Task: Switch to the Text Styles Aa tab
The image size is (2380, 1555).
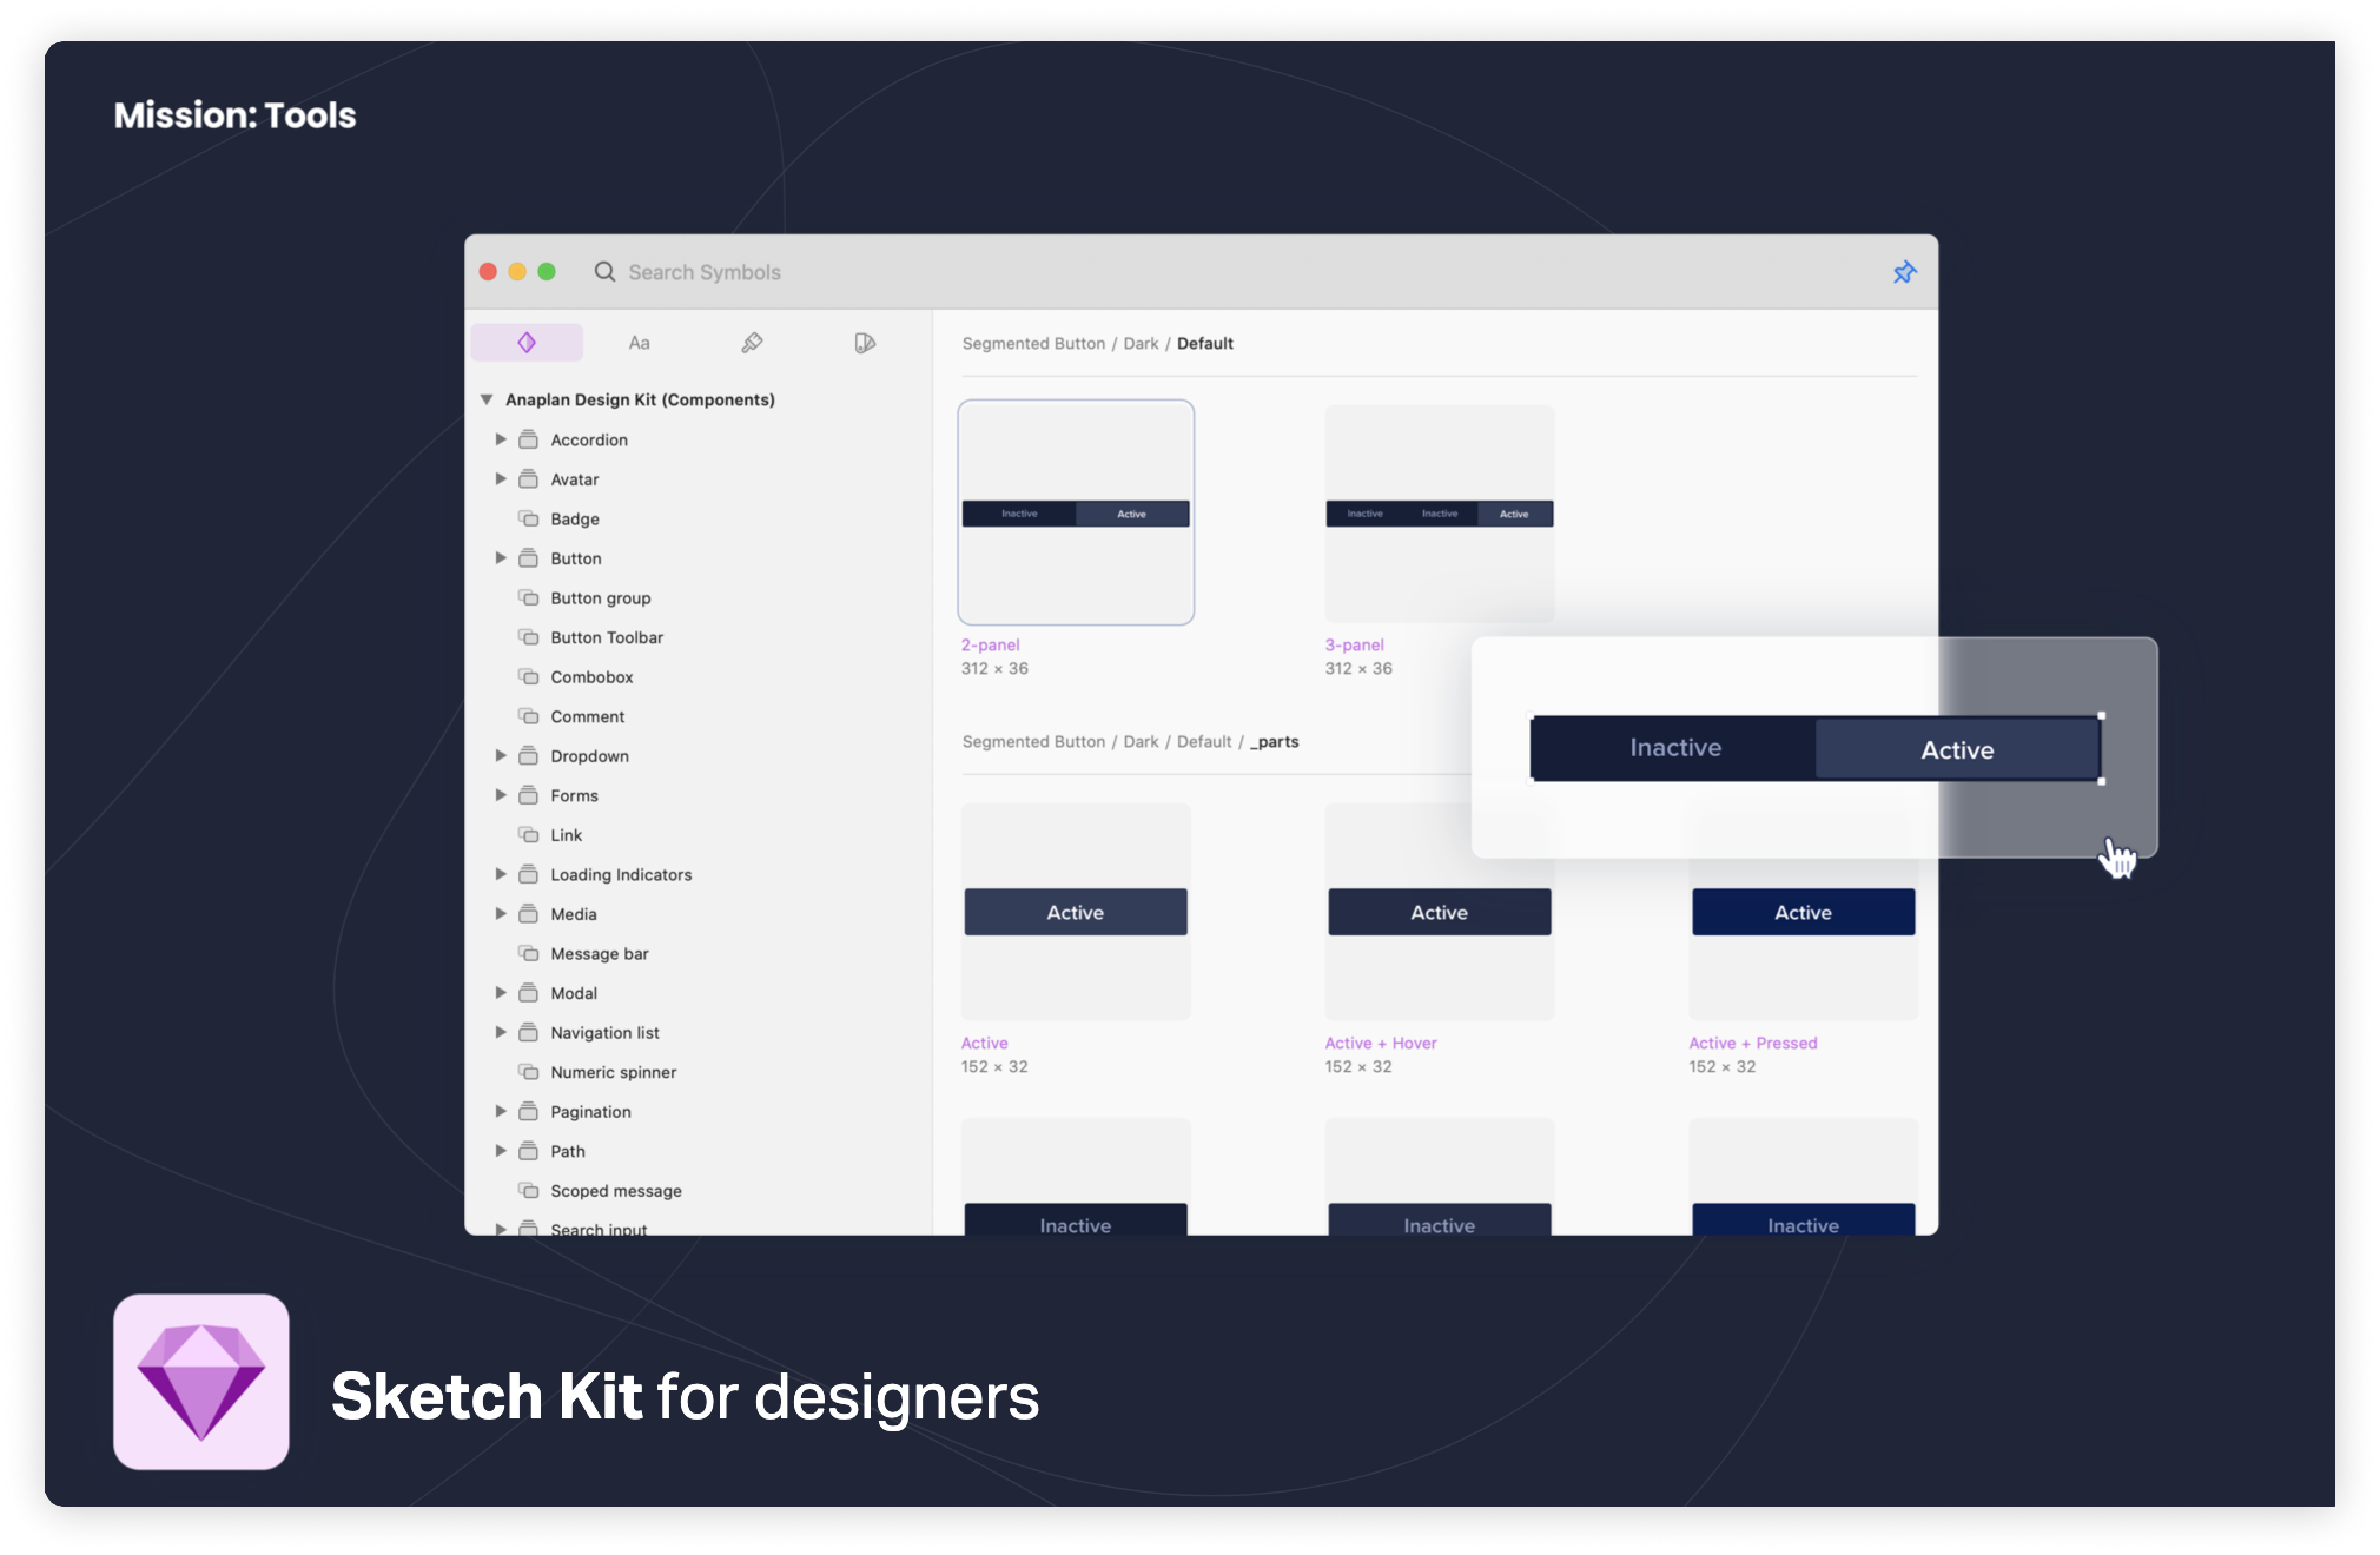Action: (x=639, y=343)
